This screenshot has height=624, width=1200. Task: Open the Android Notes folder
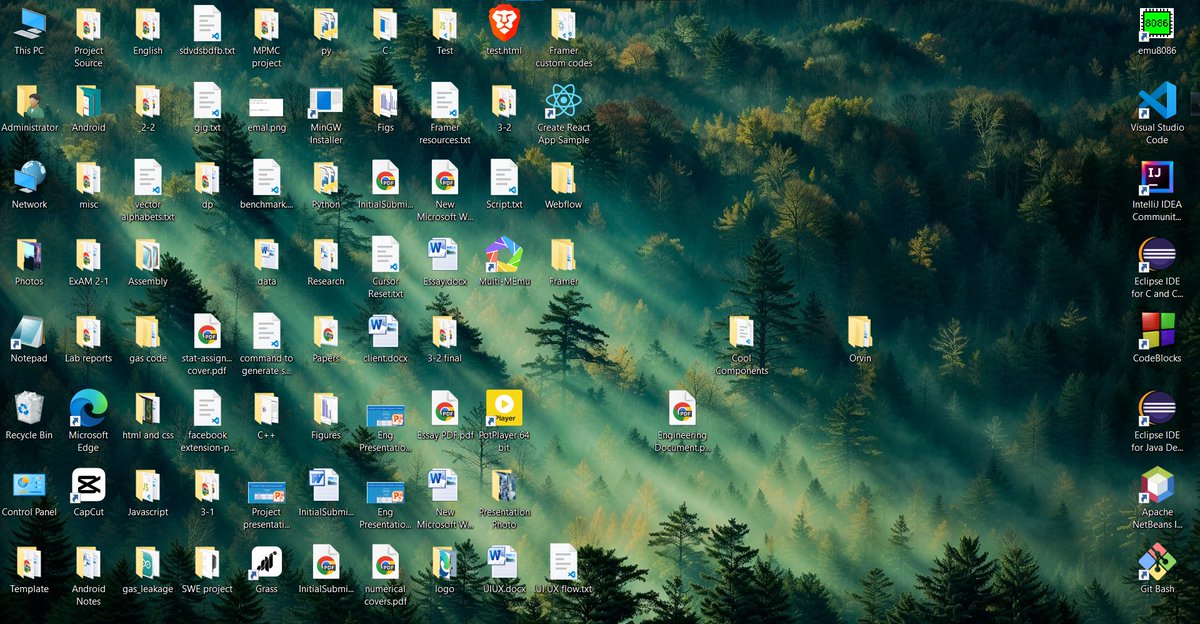click(x=88, y=575)
